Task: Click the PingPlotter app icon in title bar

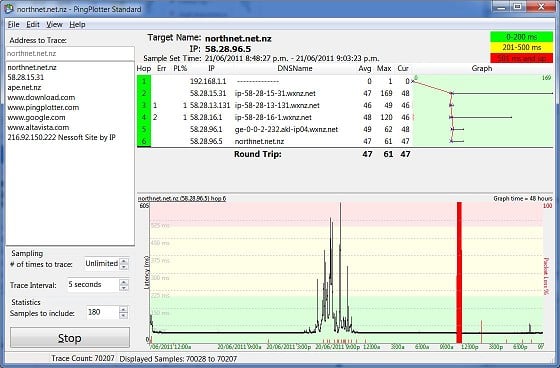Action: [x=9, y=9]
